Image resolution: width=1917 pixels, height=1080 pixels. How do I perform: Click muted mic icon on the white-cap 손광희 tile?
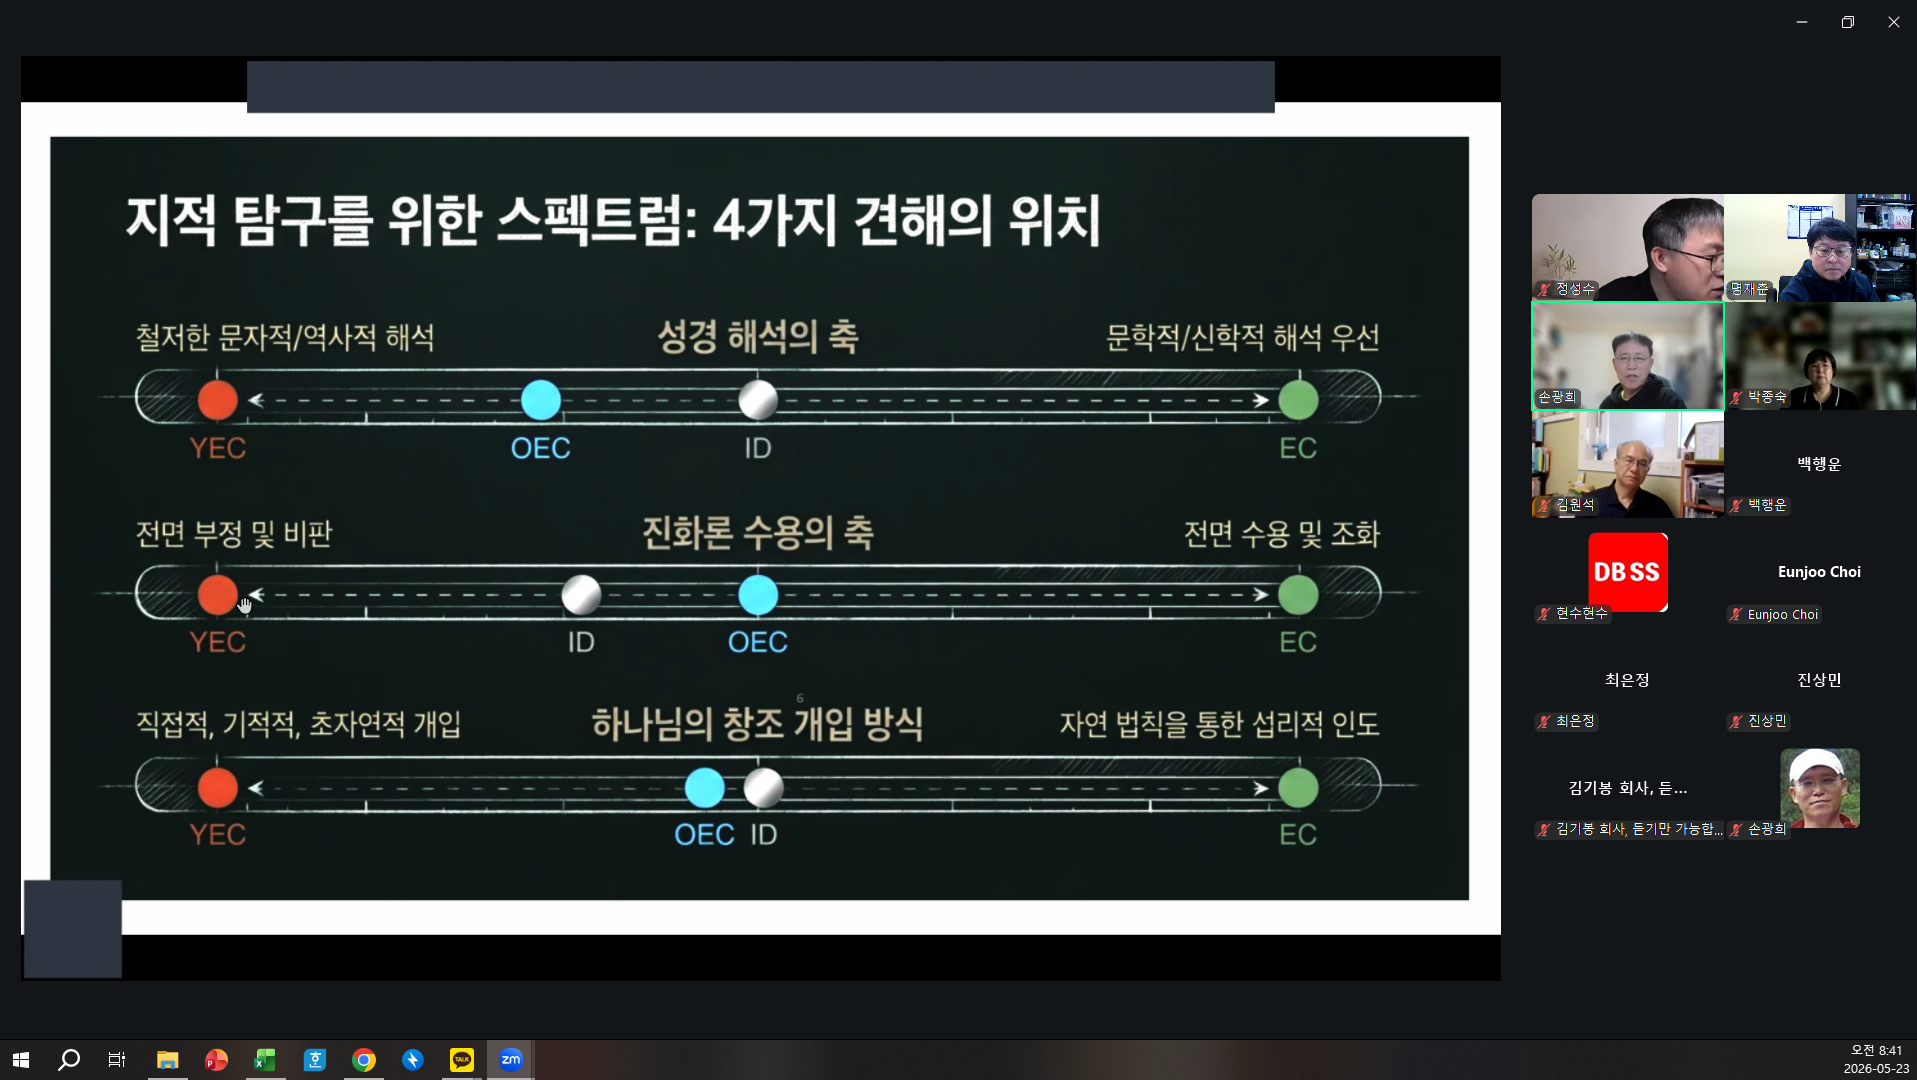[1736, 829]
